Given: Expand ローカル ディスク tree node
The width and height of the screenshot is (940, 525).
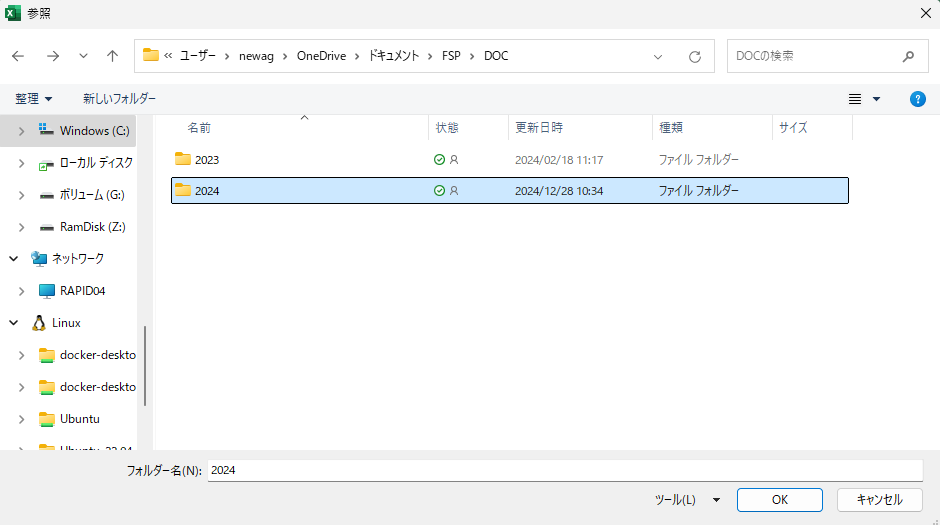Looking at the screenshot, I should (21, 163).
